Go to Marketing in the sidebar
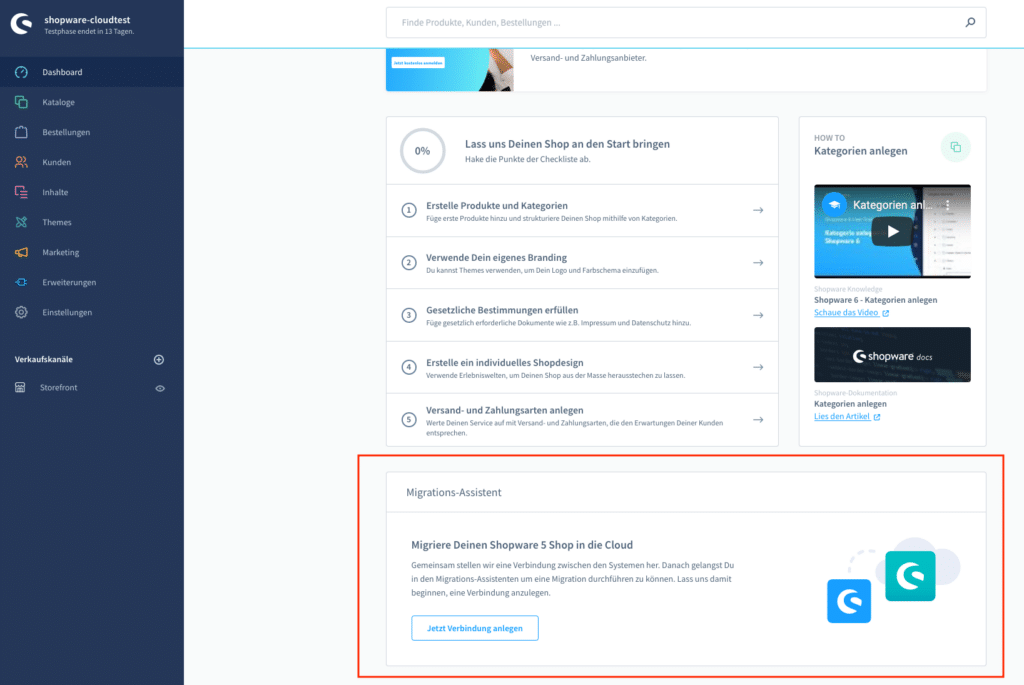Screen dimensions: 1024x685 pos(92,252)
